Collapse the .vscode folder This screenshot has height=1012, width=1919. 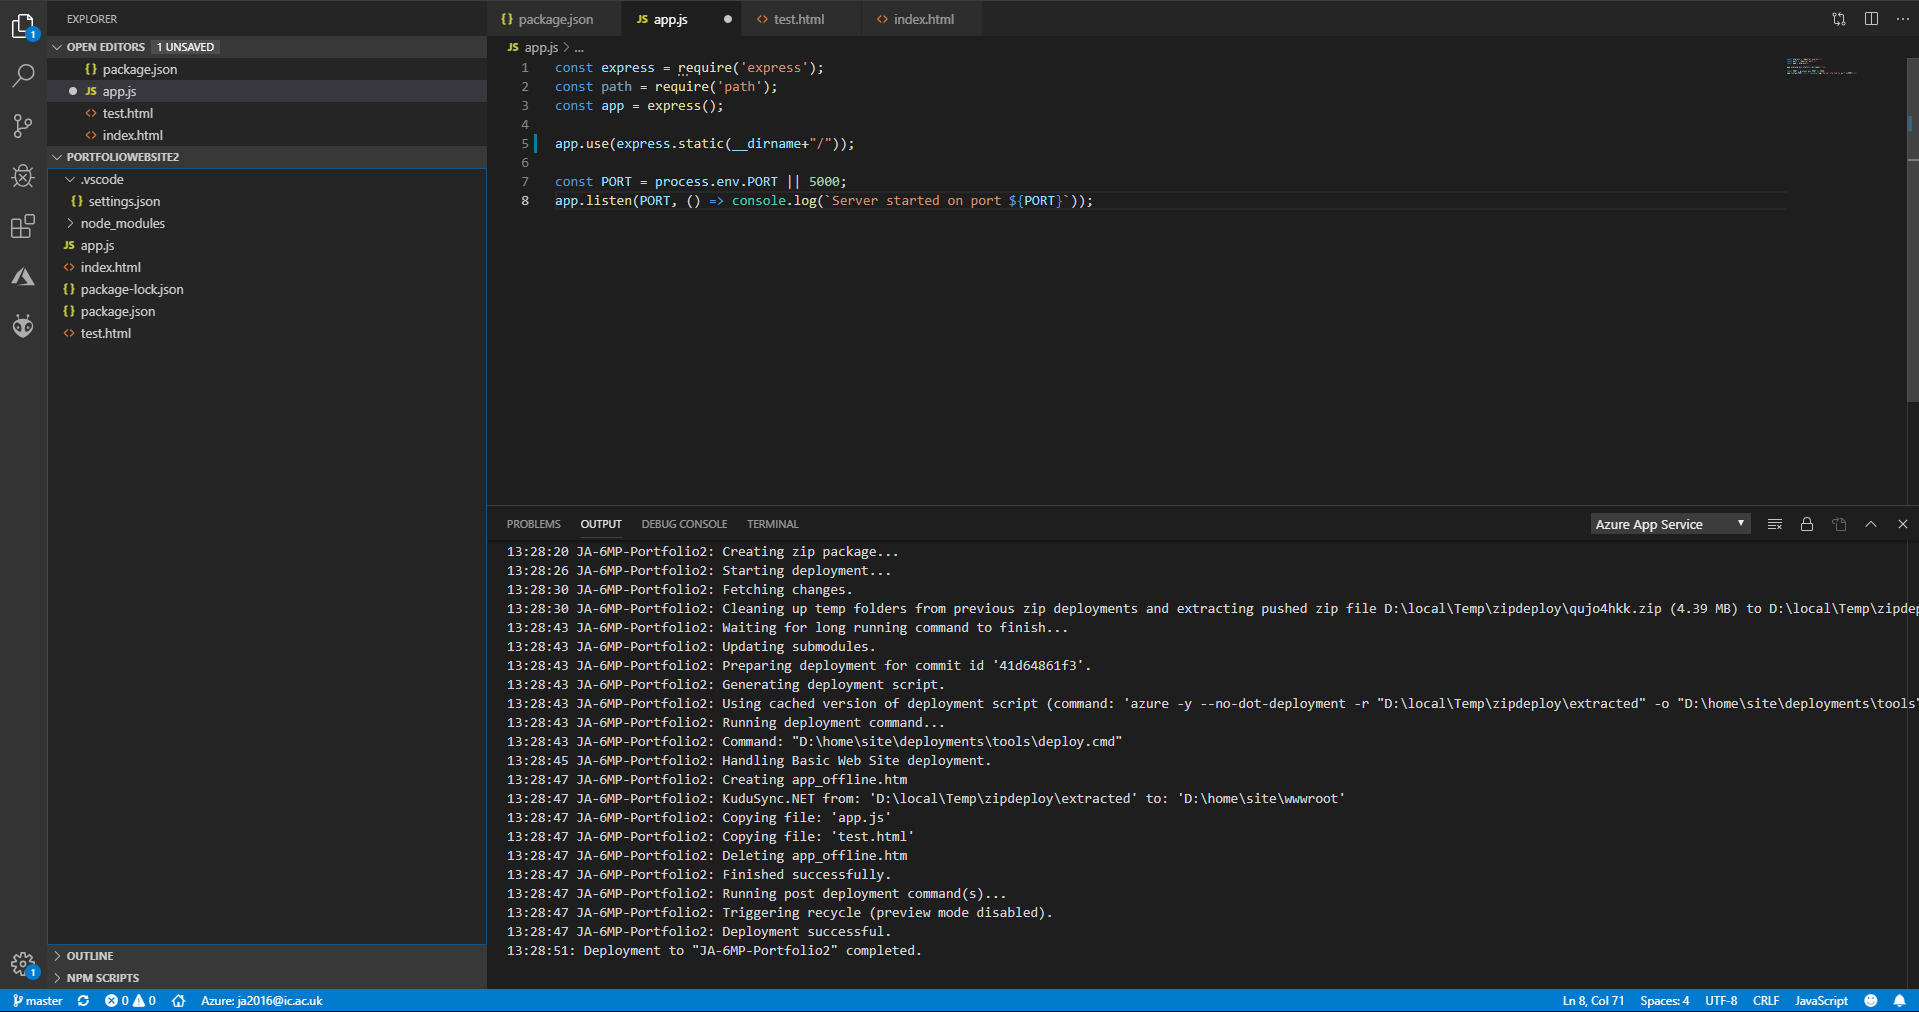click(x=267, y=179)
